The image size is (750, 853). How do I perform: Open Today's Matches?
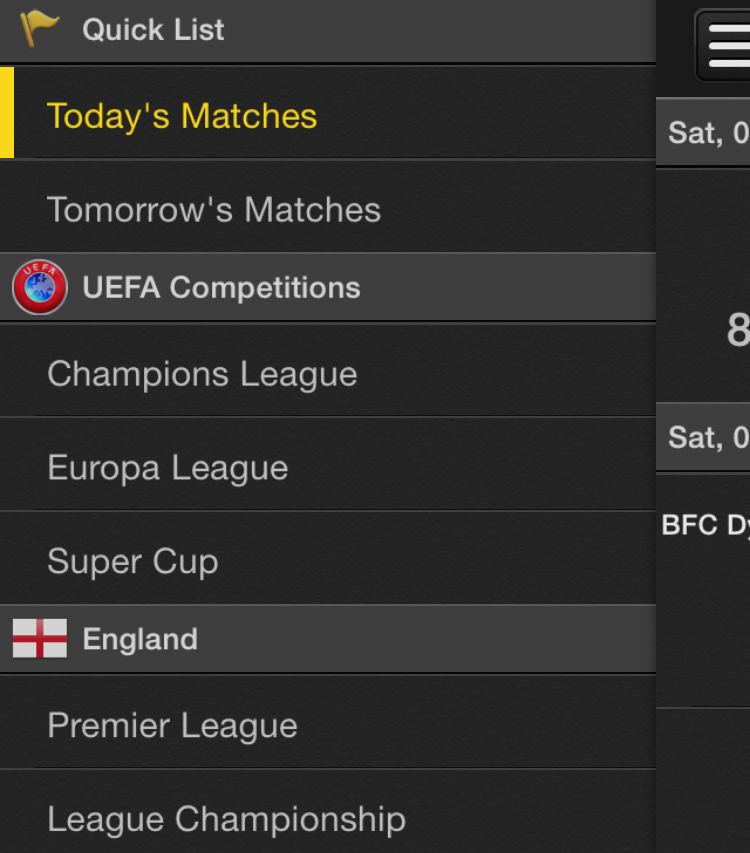[328, 113]
